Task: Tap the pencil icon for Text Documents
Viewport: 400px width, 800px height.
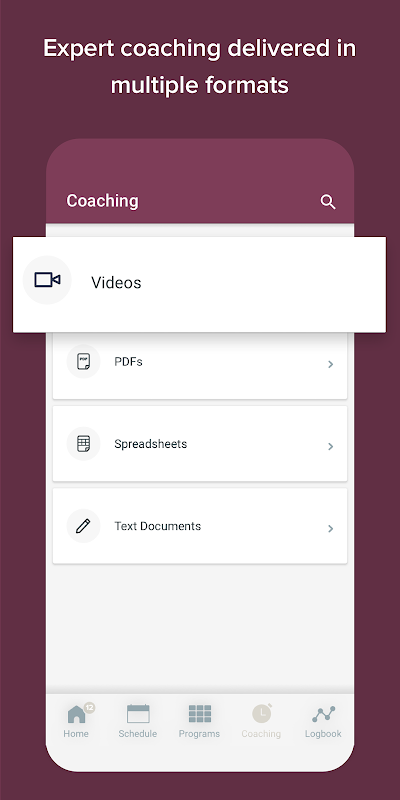Action: coord(83,526)
